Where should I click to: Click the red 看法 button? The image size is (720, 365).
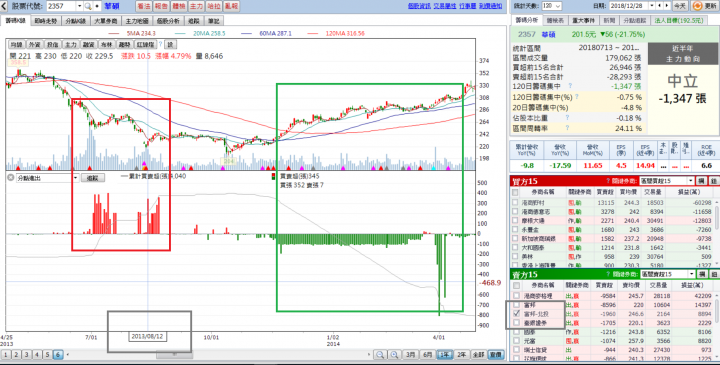(144, 6)
